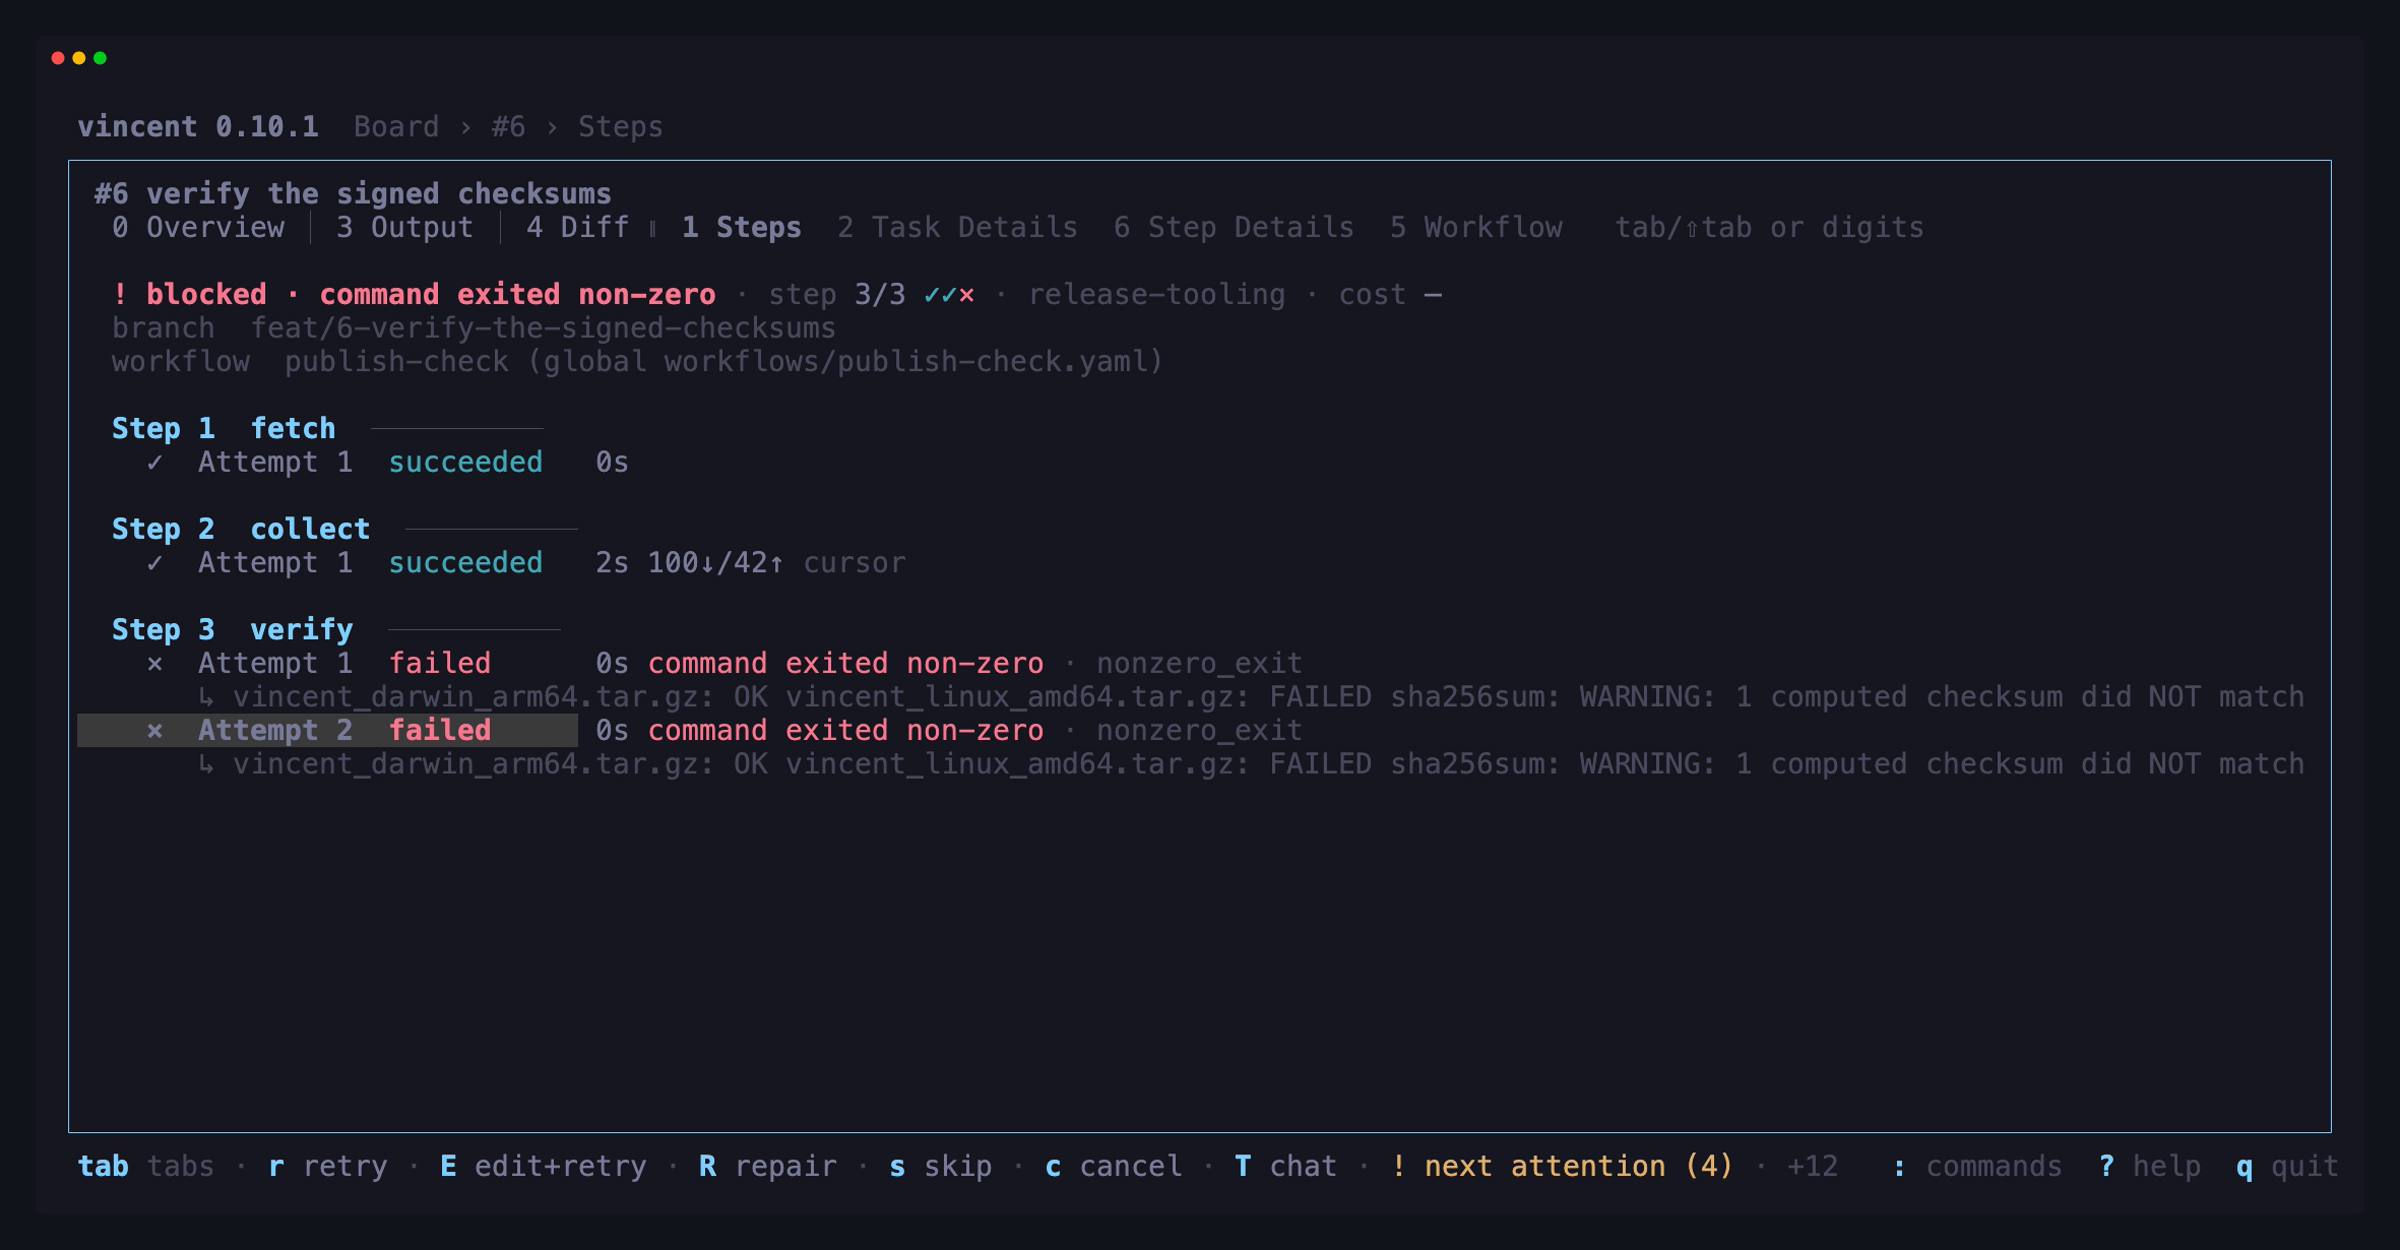This screenshot has width=2400, height=1250.
Task: Click the r retry shortcut
Action: (328, 1166)
